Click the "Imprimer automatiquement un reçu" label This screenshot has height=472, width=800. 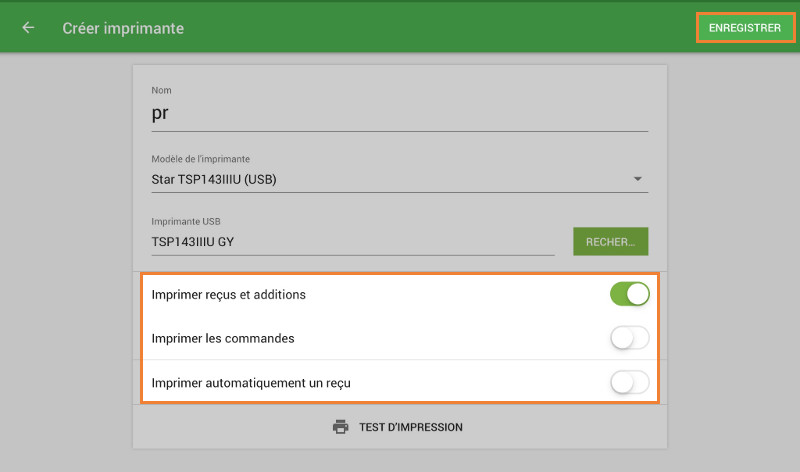[251, 382]
